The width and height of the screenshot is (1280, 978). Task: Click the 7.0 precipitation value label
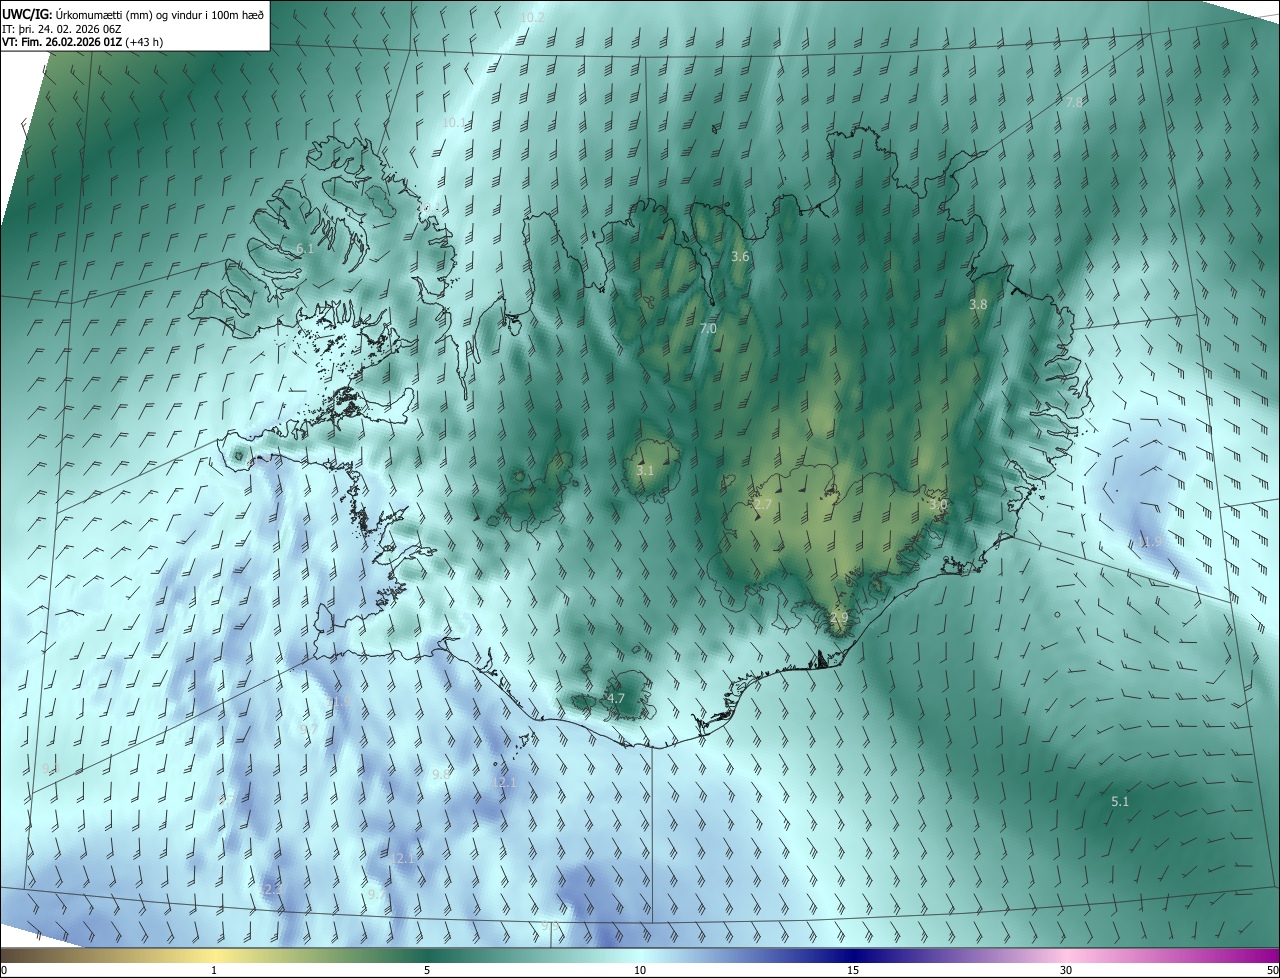pos(708,329)
